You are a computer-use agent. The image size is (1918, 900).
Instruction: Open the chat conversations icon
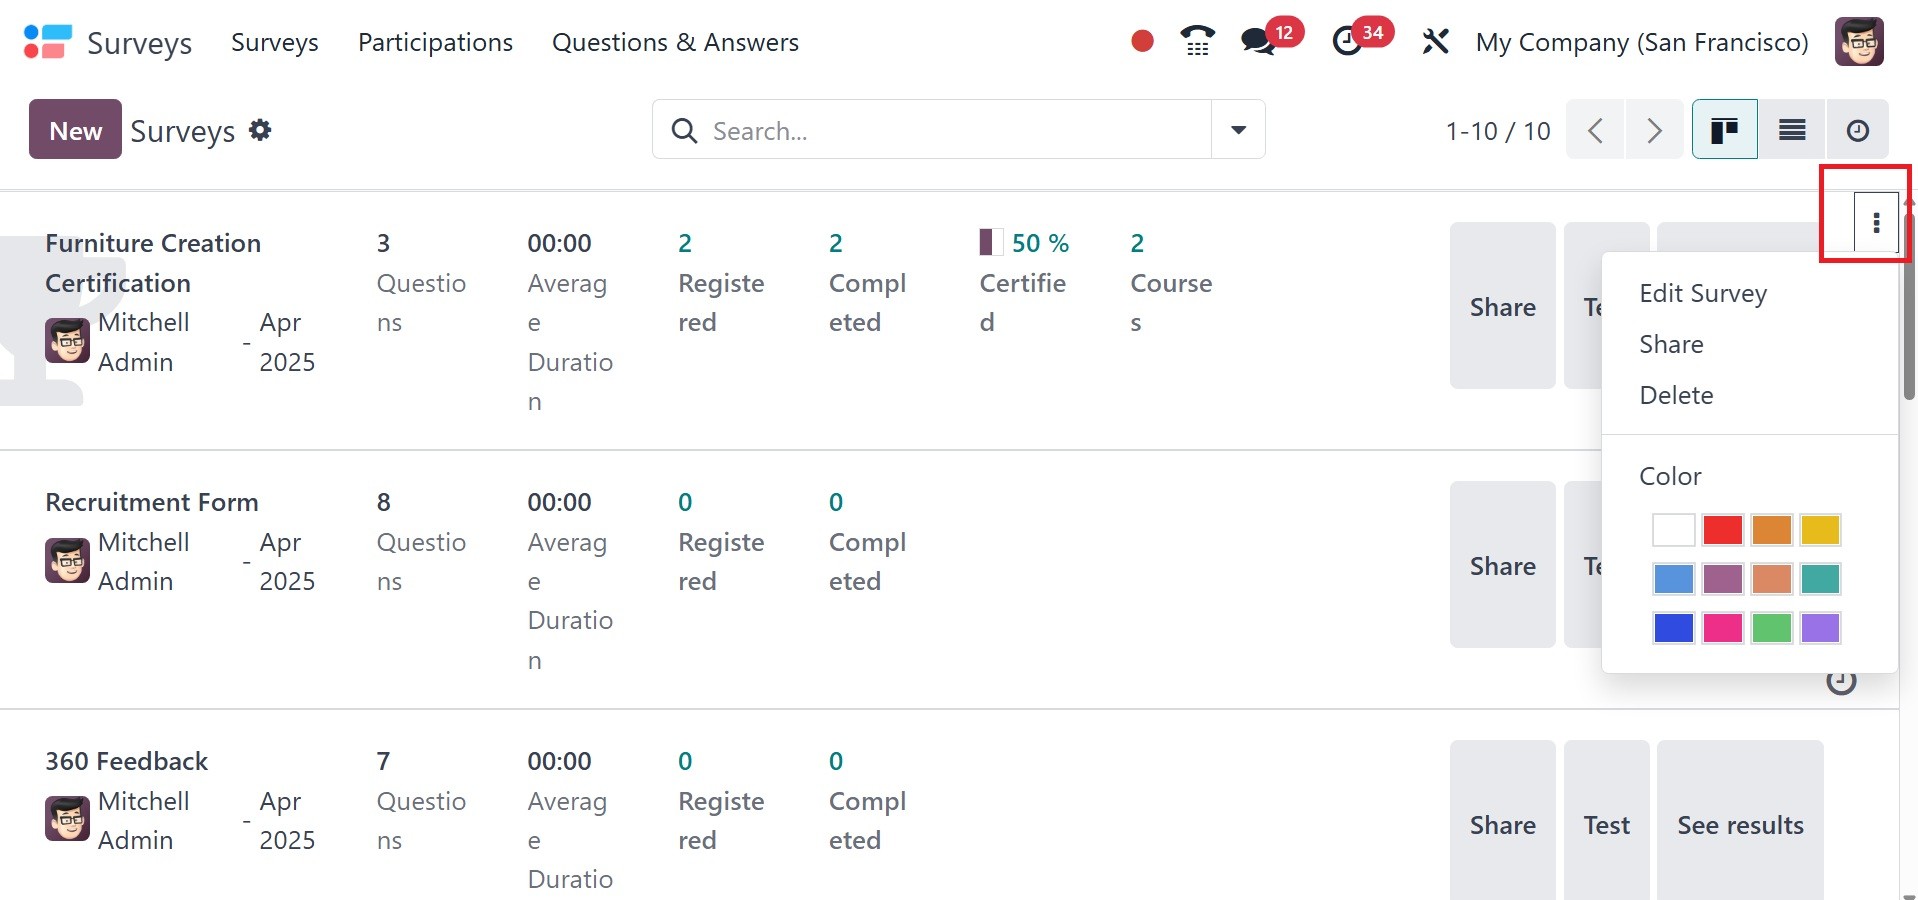coord(1257,41)
